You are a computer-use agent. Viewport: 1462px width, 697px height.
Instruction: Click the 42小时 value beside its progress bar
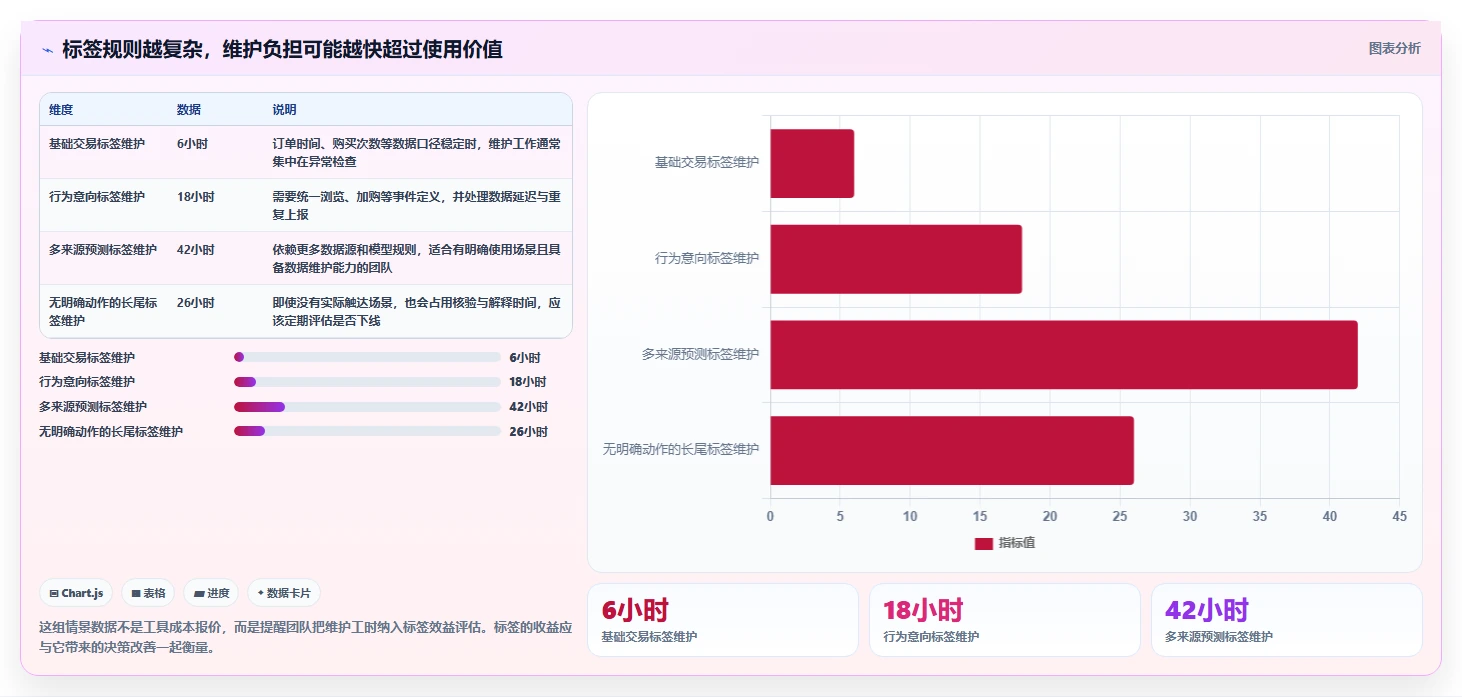point(528,407)
